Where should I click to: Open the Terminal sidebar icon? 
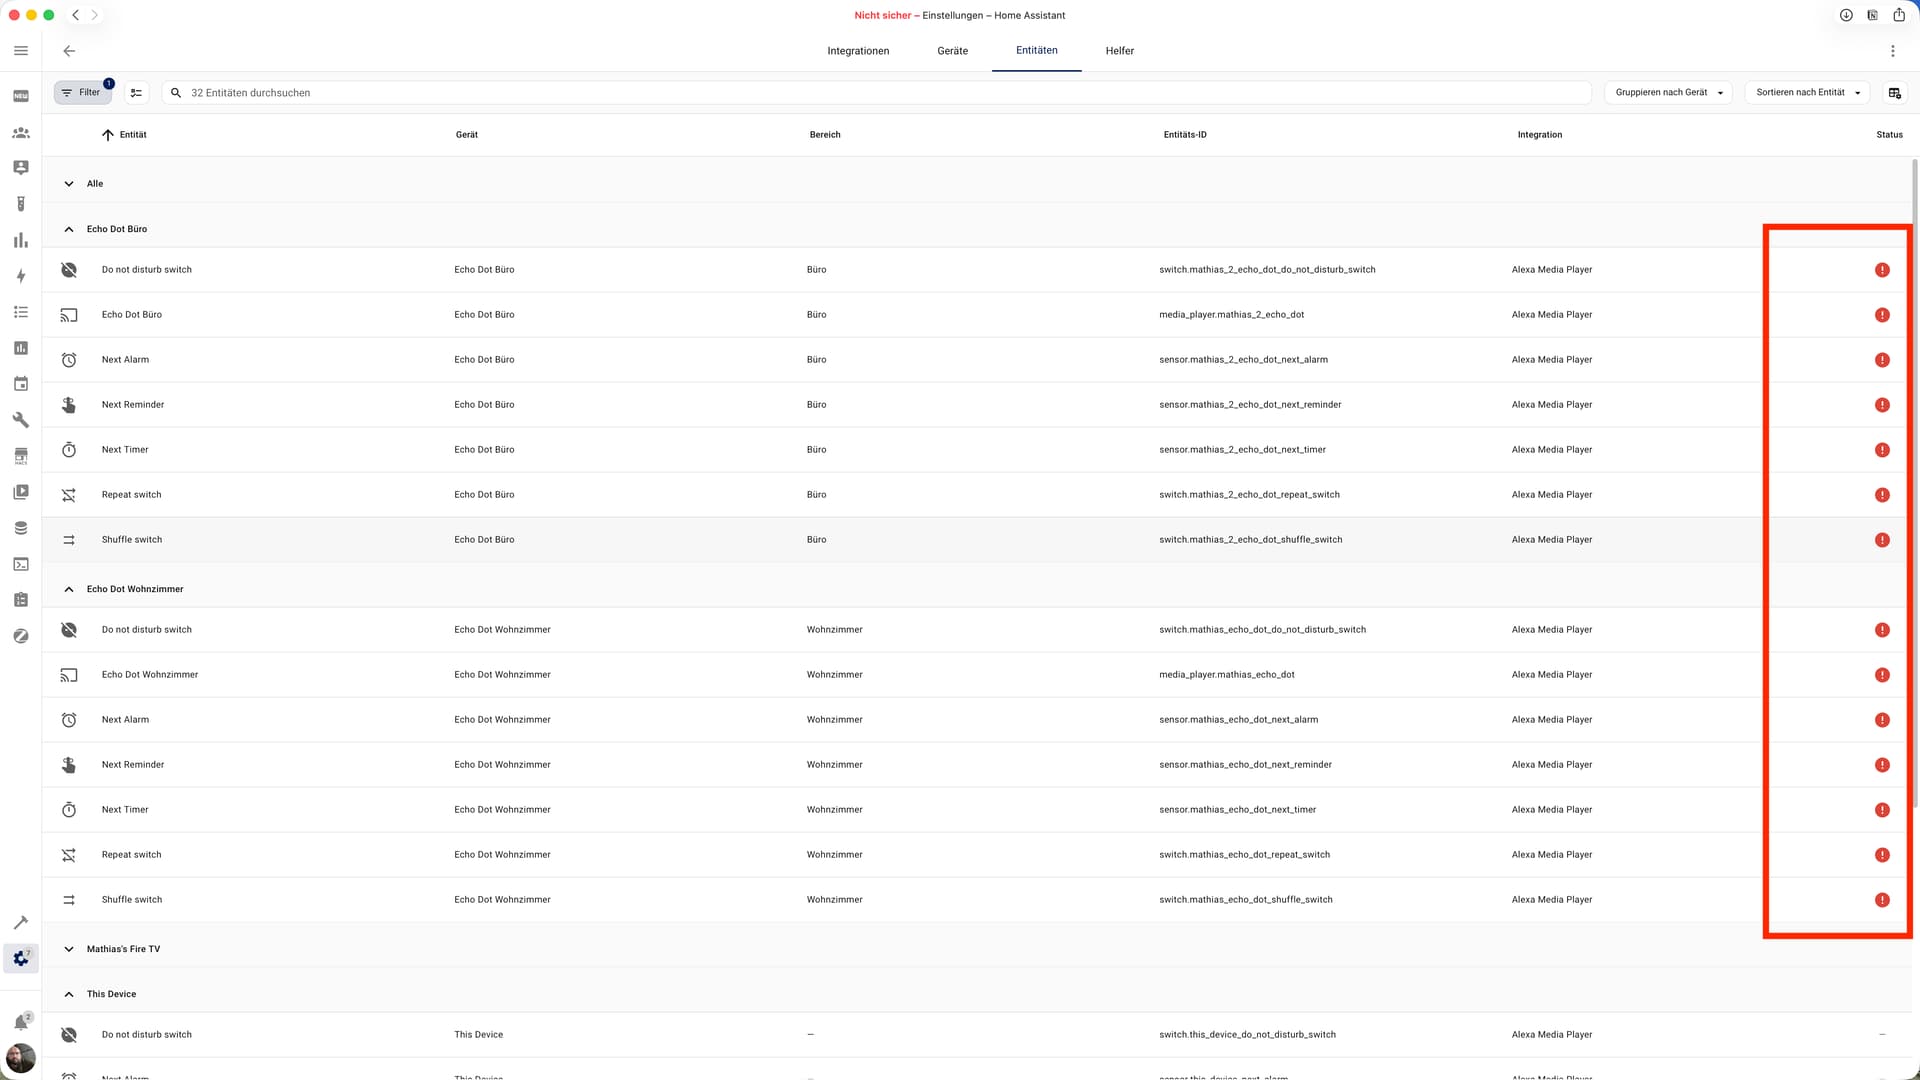[x=21, y=564]
